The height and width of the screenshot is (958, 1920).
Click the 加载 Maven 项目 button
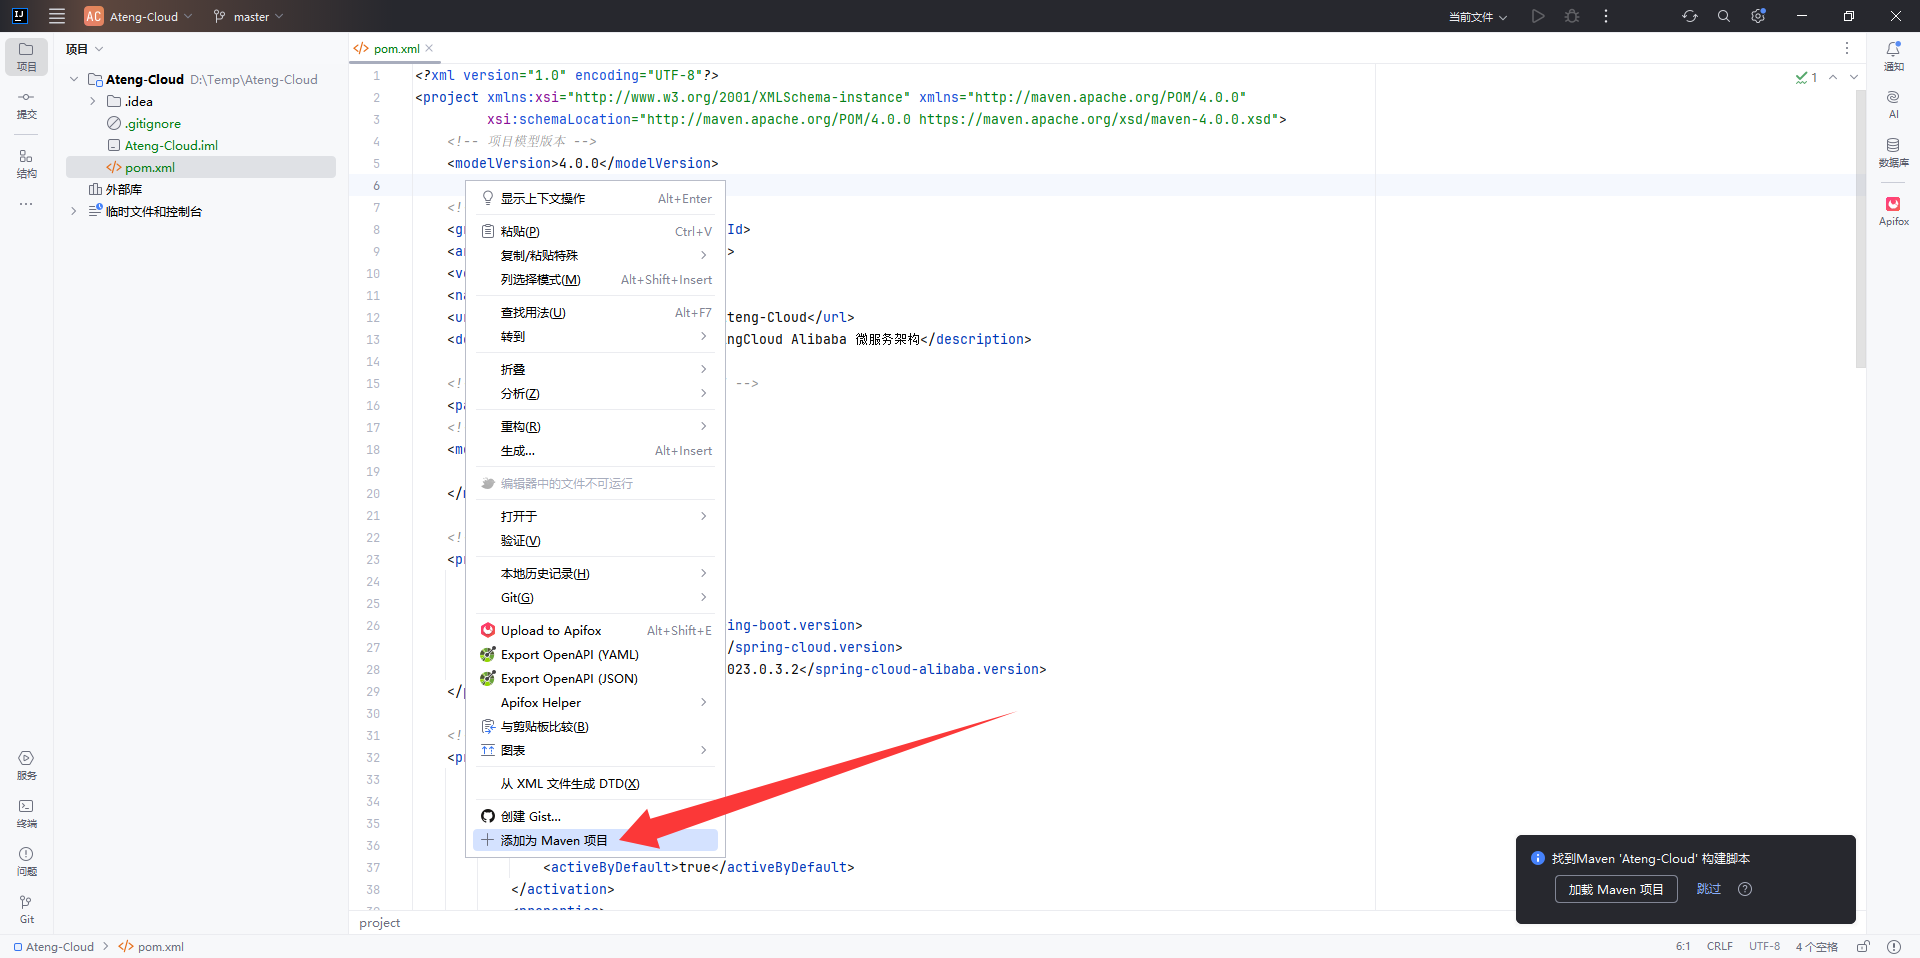point(1615,889)
